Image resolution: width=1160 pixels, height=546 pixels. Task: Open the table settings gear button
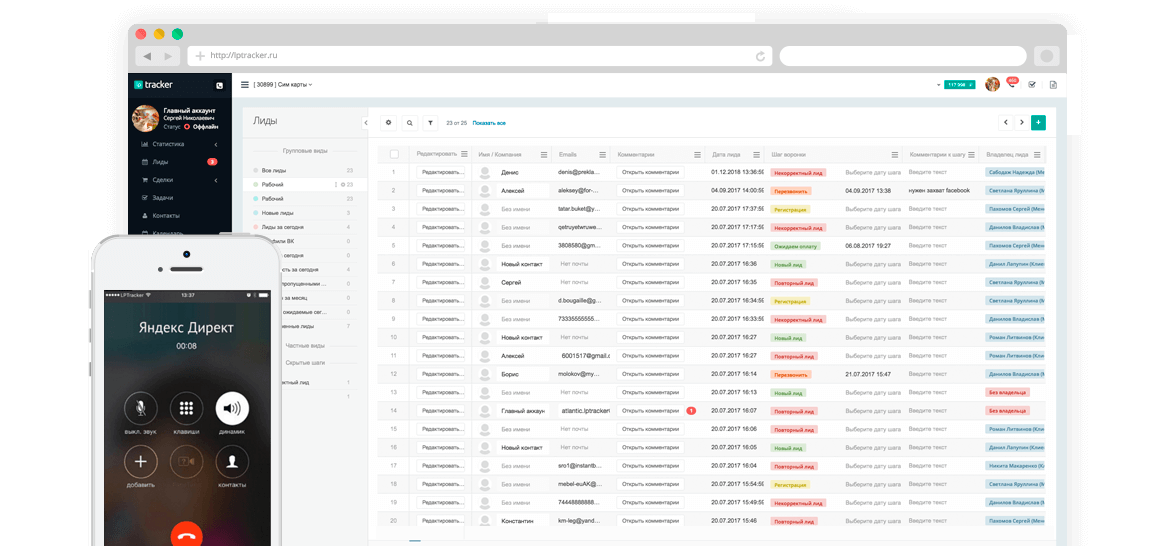pos(388,123)
